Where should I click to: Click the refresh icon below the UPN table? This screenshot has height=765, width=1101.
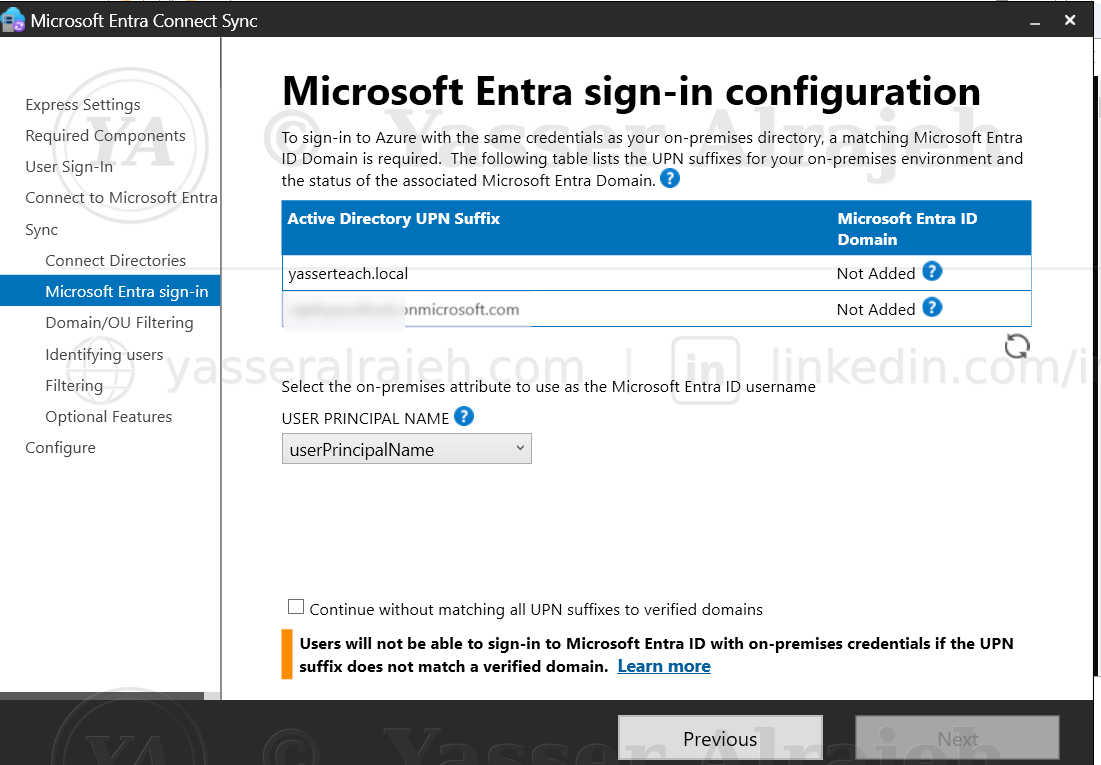pyautogui.click(x=1017, y=346)
